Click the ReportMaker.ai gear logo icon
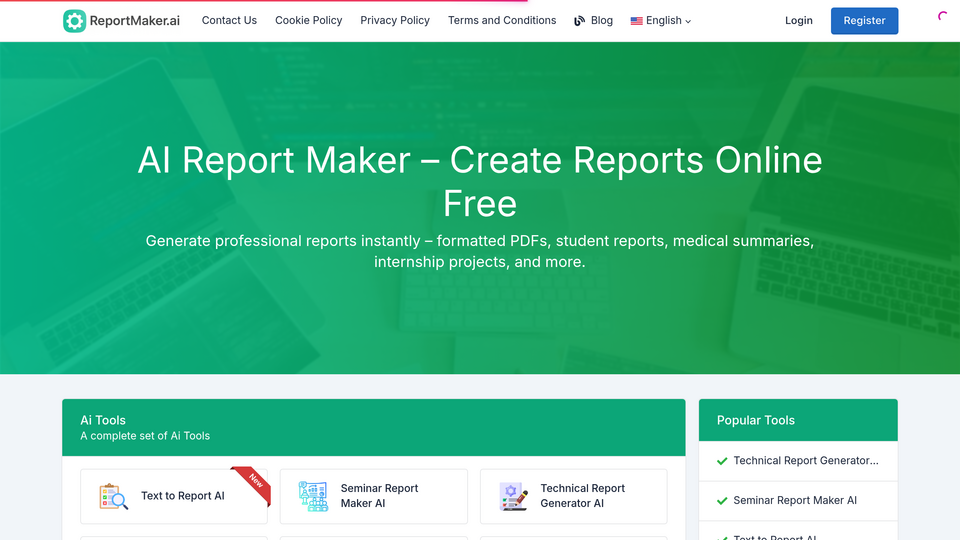This screenshot has width=960, height=540. (x=74, y=21)
